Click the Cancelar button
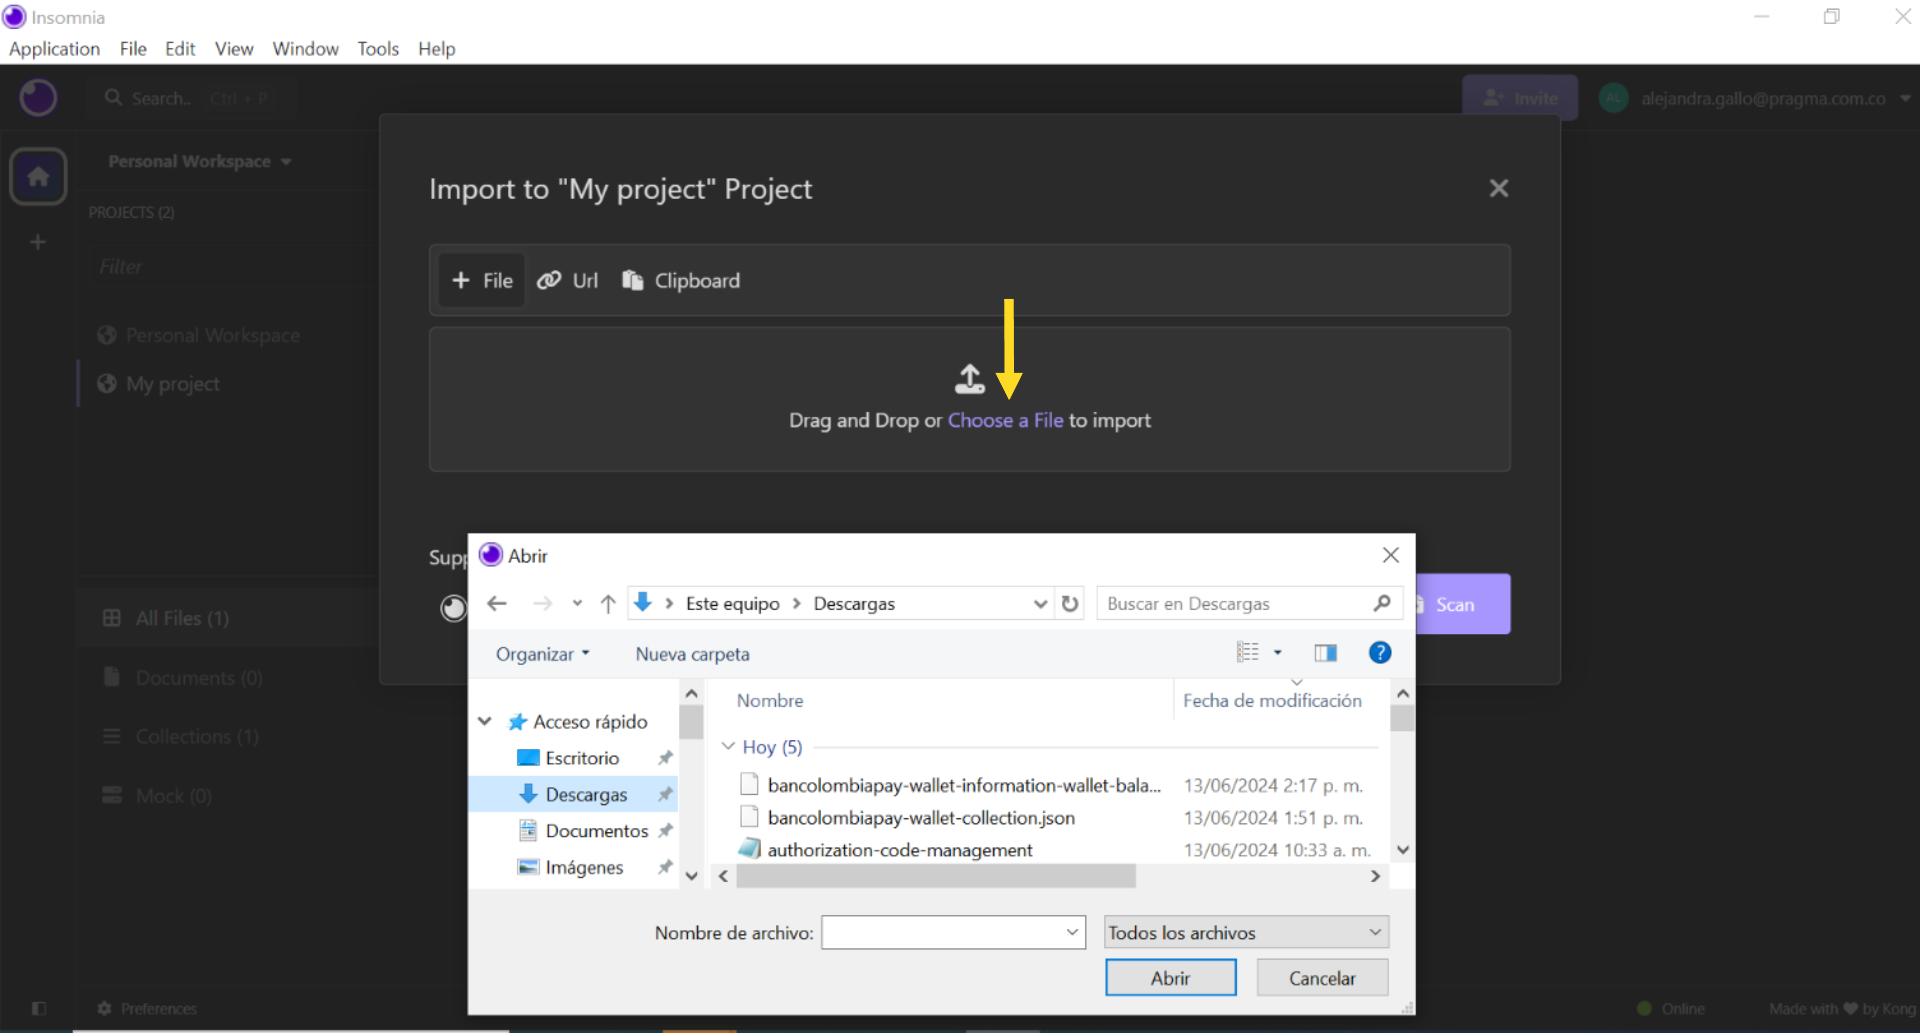This screenshot has width=1920, height=1033. (x=1322, y=977)
